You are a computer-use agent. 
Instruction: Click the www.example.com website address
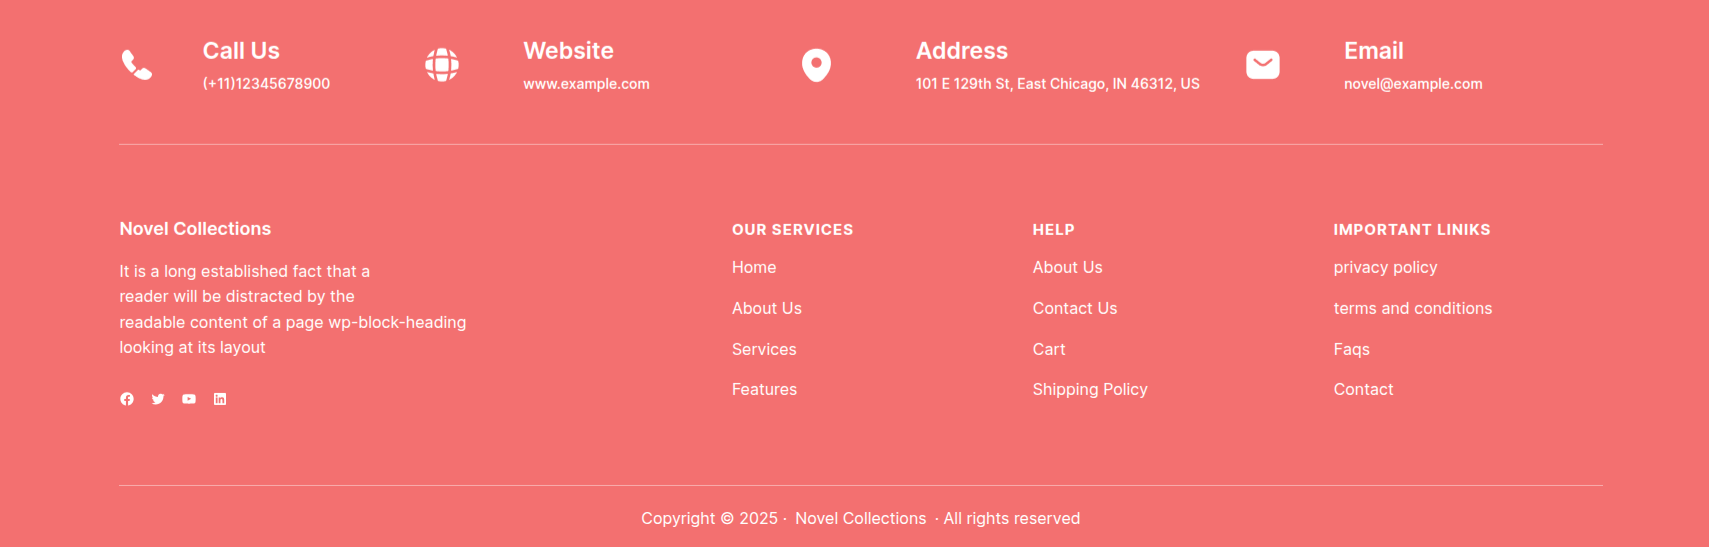click(x=586, y=84)
